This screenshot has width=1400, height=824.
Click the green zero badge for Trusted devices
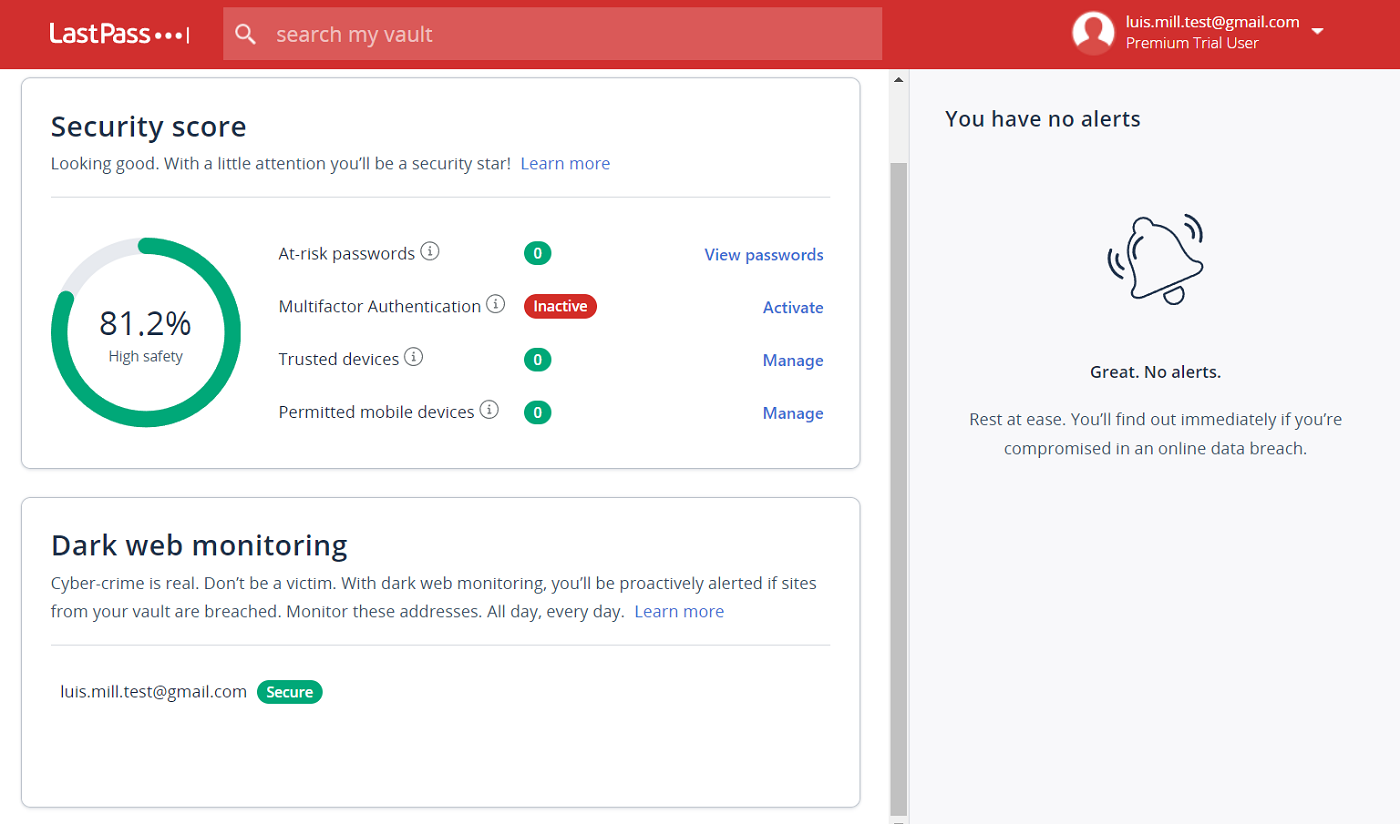(x=537, y=359)
